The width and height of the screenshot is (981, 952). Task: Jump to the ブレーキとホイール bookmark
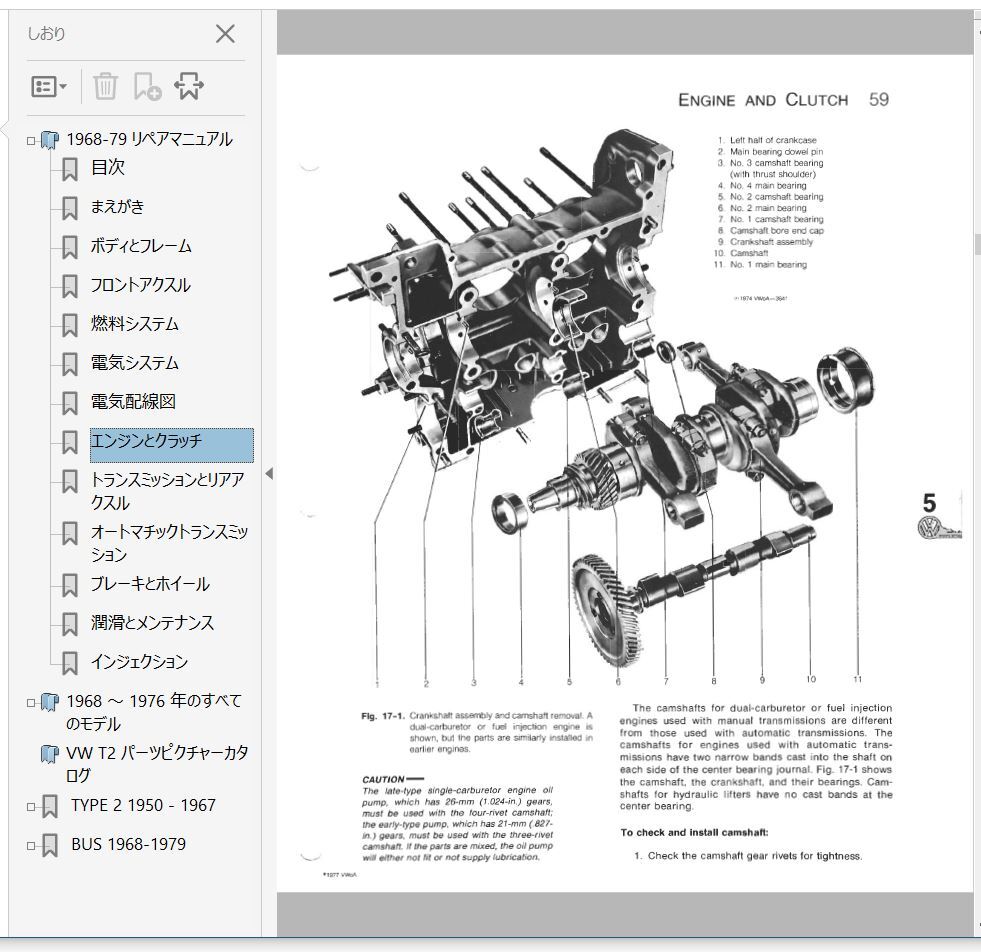(x=150, y=584)
